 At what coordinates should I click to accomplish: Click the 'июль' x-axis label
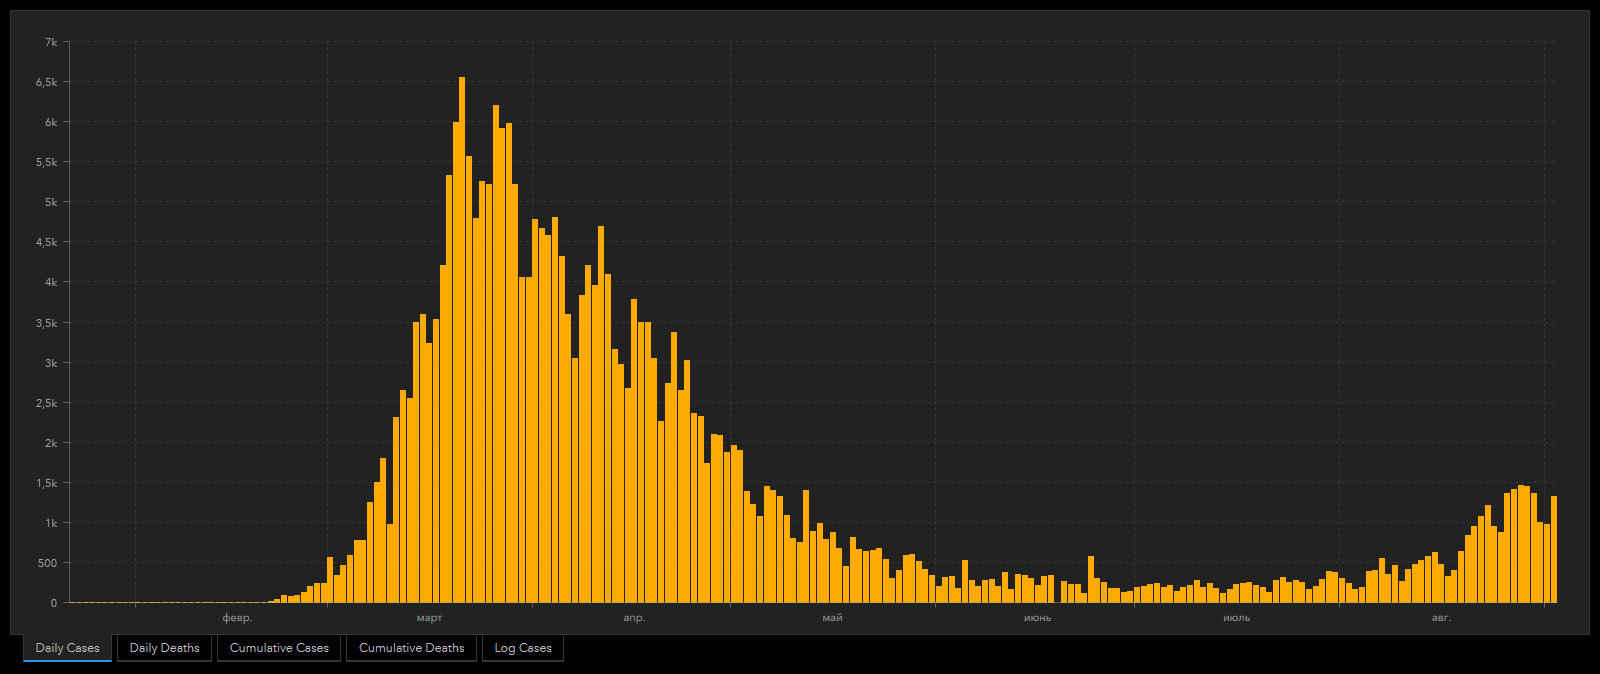1236,618
